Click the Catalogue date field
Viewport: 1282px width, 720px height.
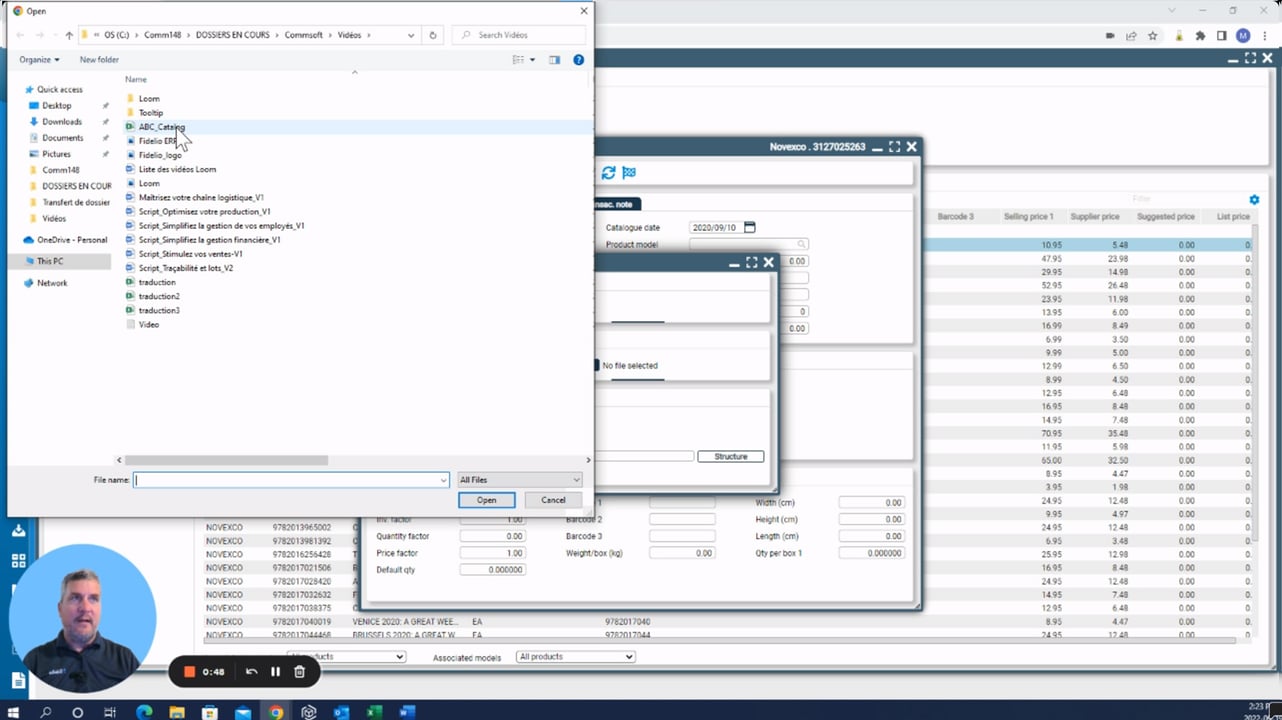click(x=716, y=227)
